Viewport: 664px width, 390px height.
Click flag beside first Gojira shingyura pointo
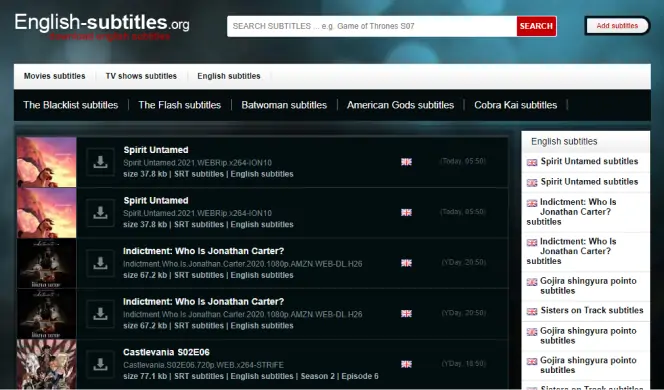coord(532,282)
